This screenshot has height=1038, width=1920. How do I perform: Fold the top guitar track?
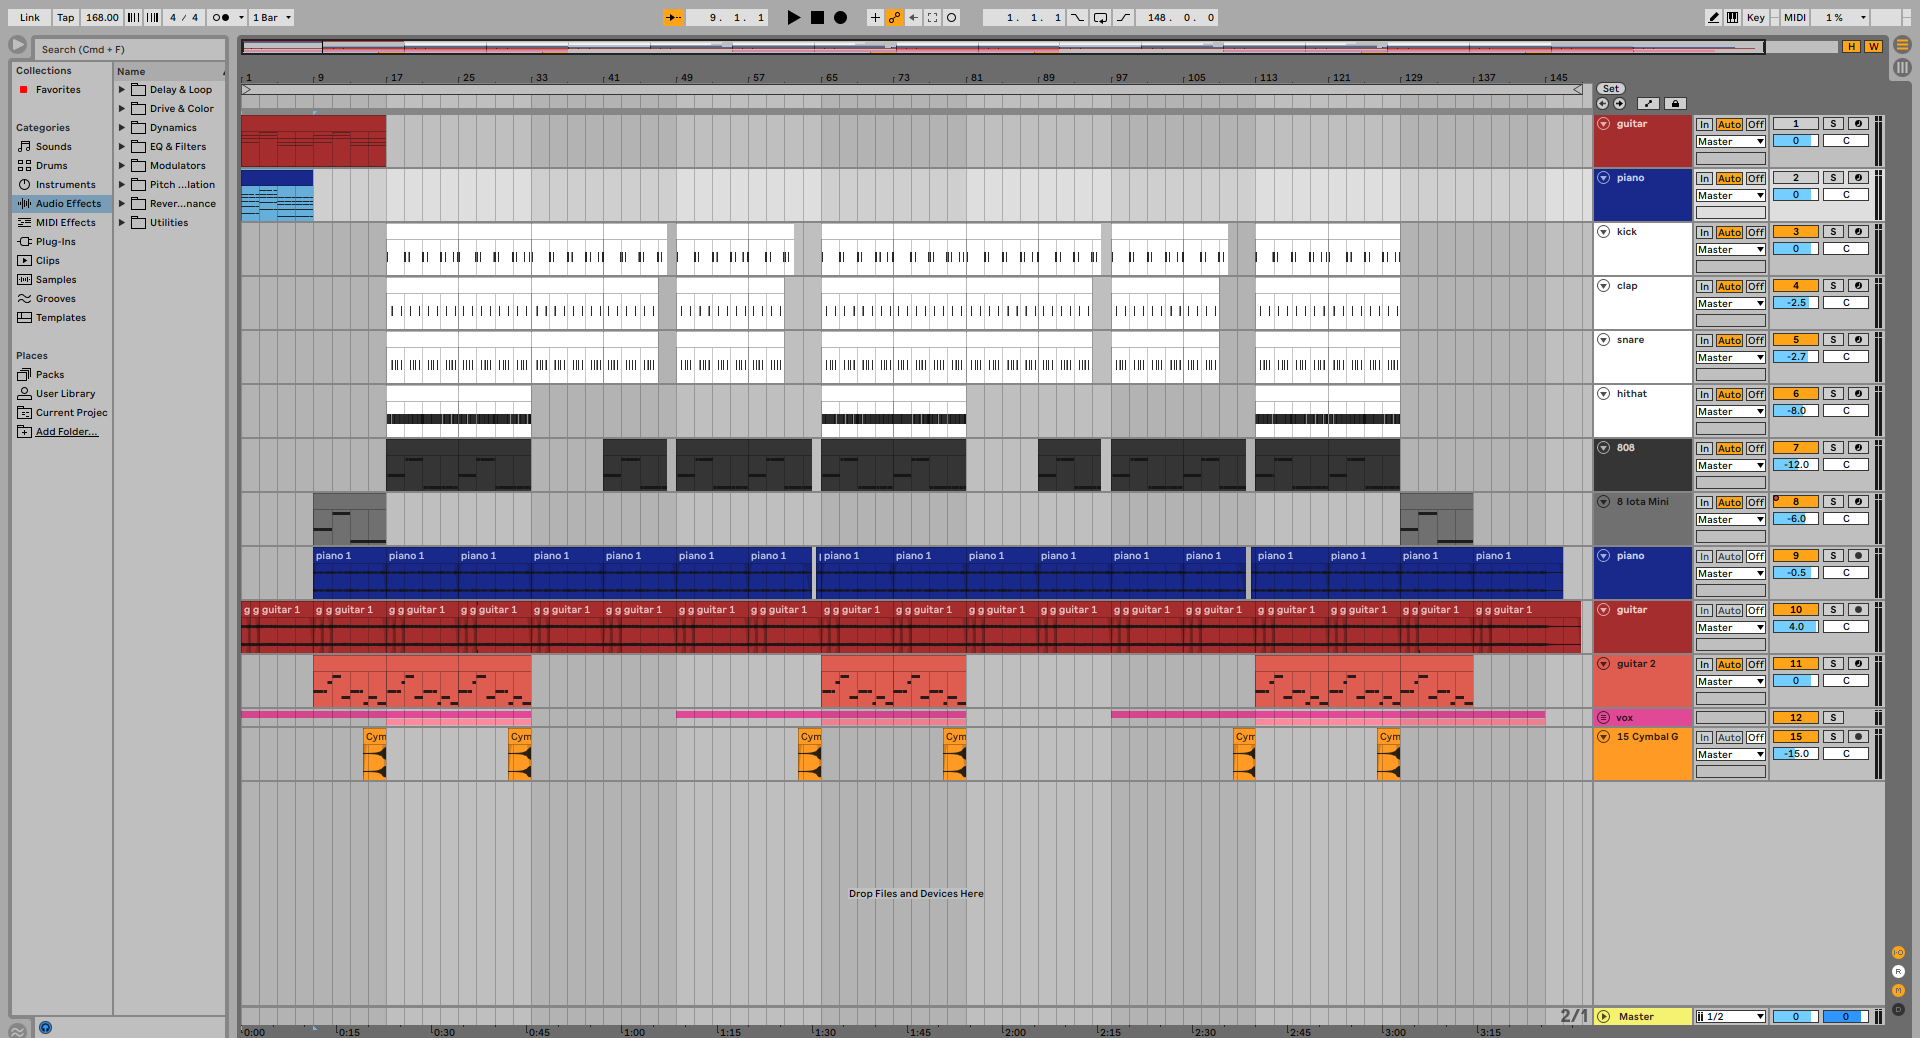(x=1604, y=124)
